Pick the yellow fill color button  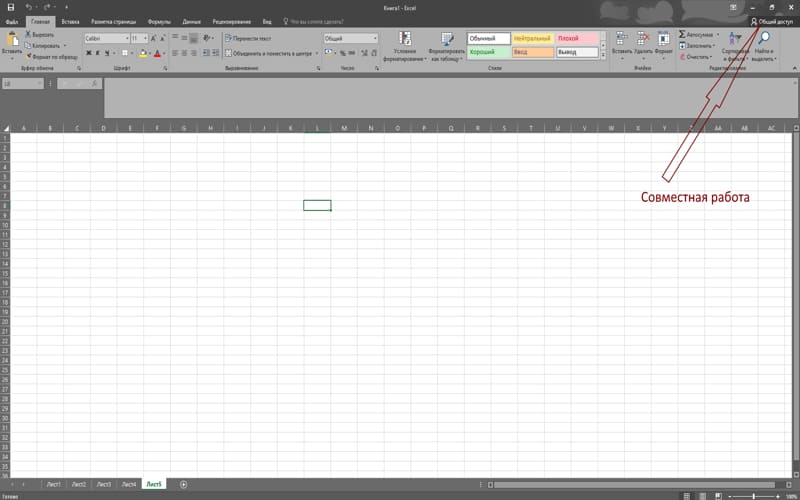[x=142, y=53]
